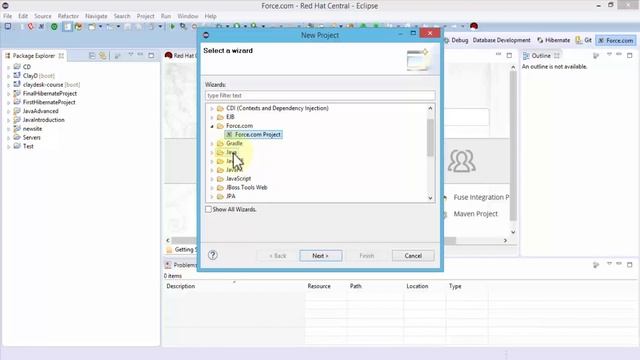Click the Problems view filter icon
This screenshot has height=360, width=640.
[x=596, y=265]
